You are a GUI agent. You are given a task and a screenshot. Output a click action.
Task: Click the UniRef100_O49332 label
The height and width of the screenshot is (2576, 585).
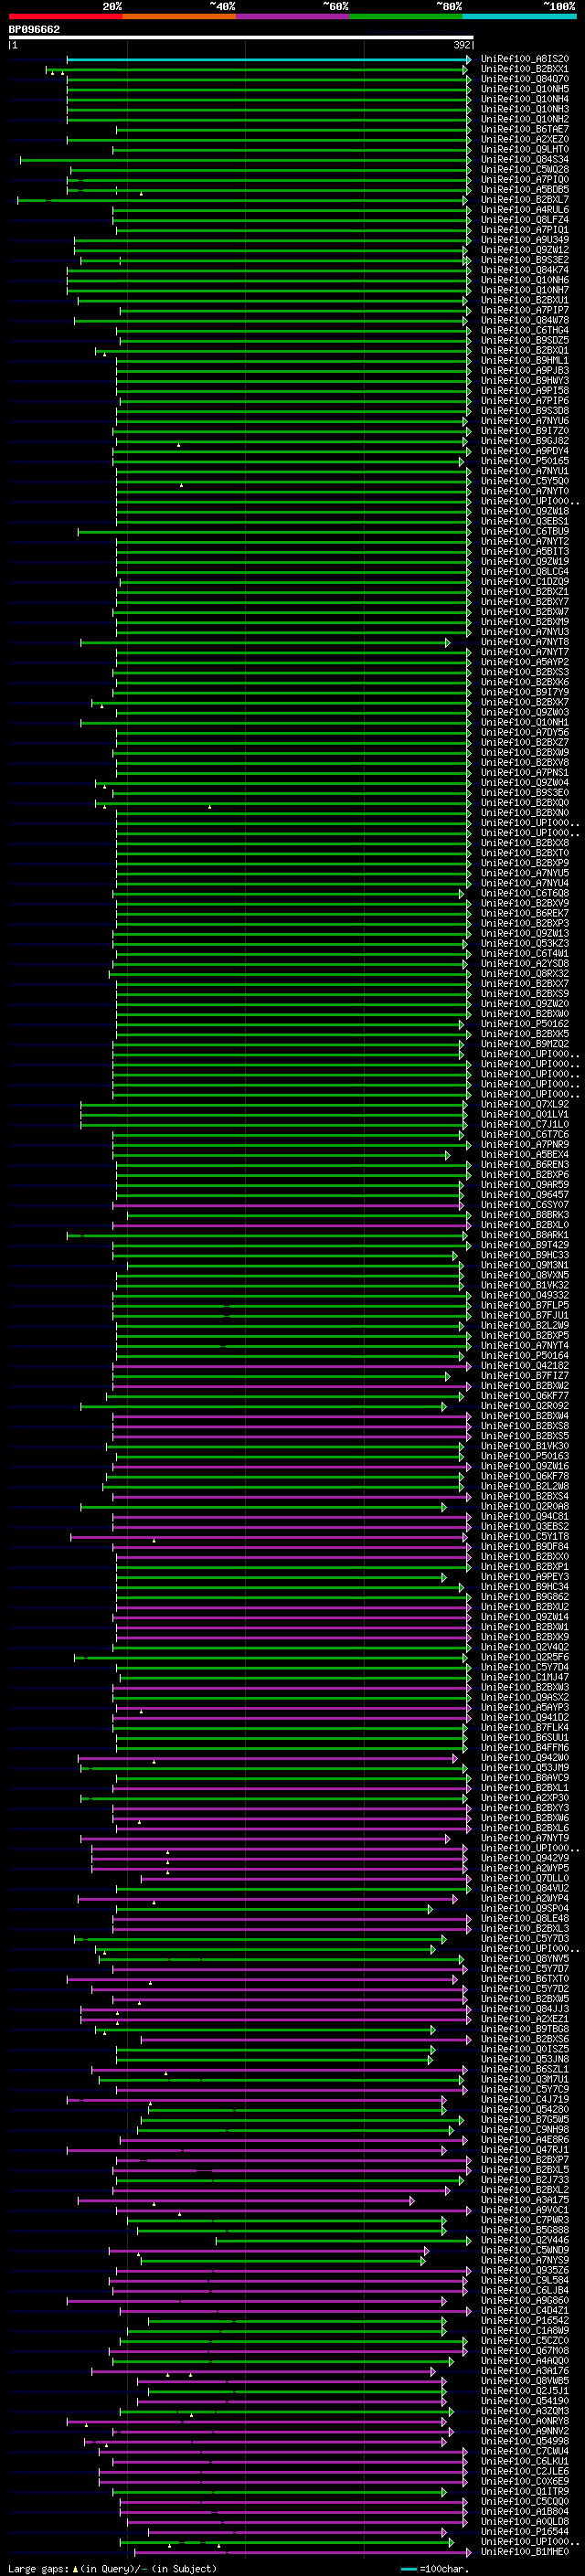coord(525,1295)
